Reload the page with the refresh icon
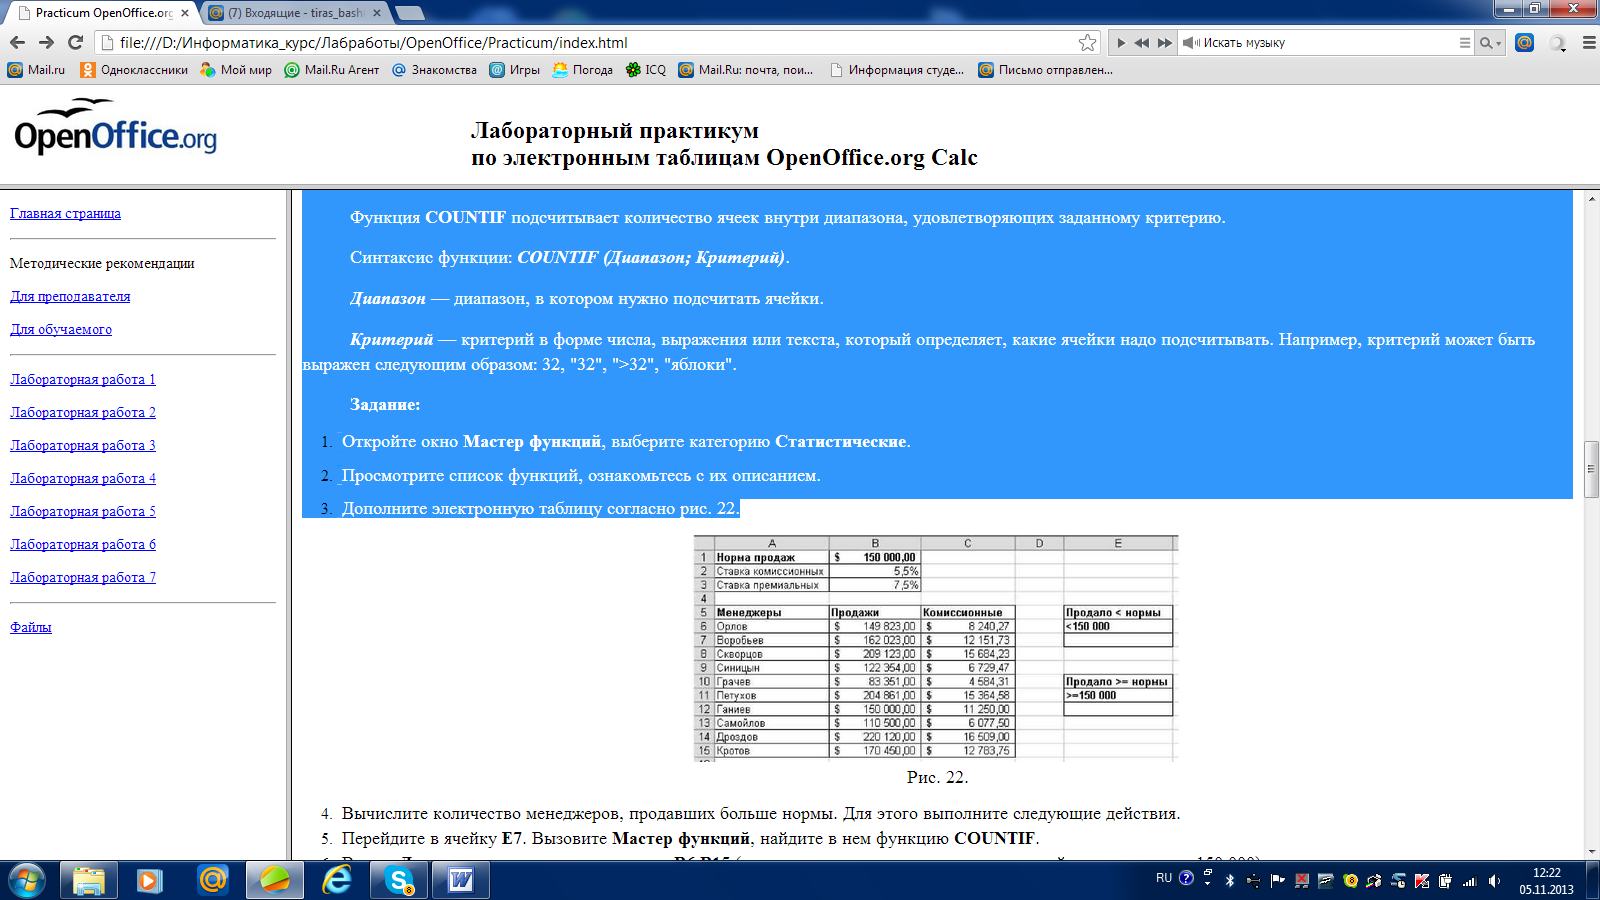Viewport: 1600px width, 900px height. pyautogui.click(x=75, y=42)
